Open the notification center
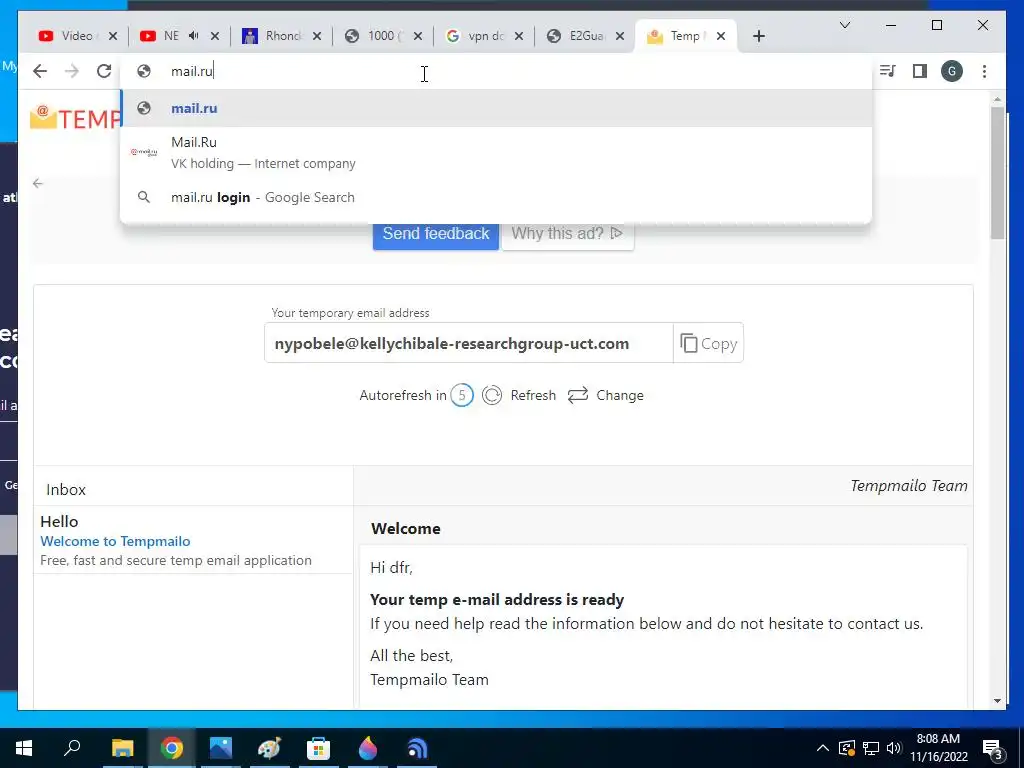The width and height of the screenshot is (1024, 768). click(x=993, y=748)
